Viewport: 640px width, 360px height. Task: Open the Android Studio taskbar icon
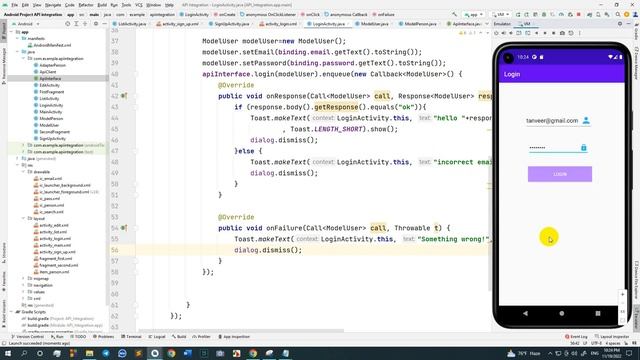click(x=155, y=353)
